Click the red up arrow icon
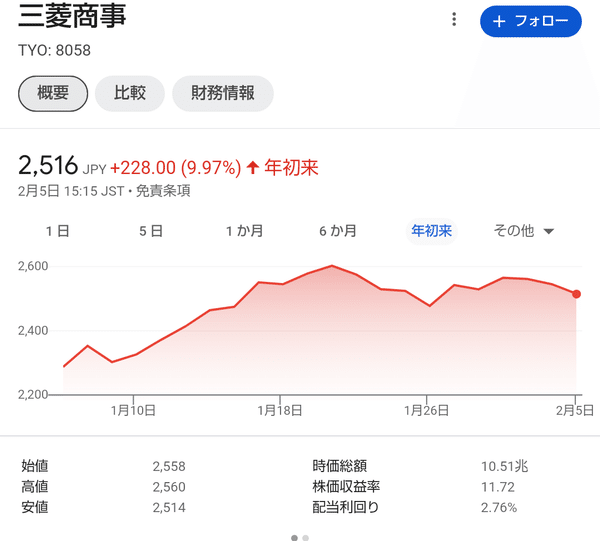This screenshot has height=541, width=600. click(253, 168)
